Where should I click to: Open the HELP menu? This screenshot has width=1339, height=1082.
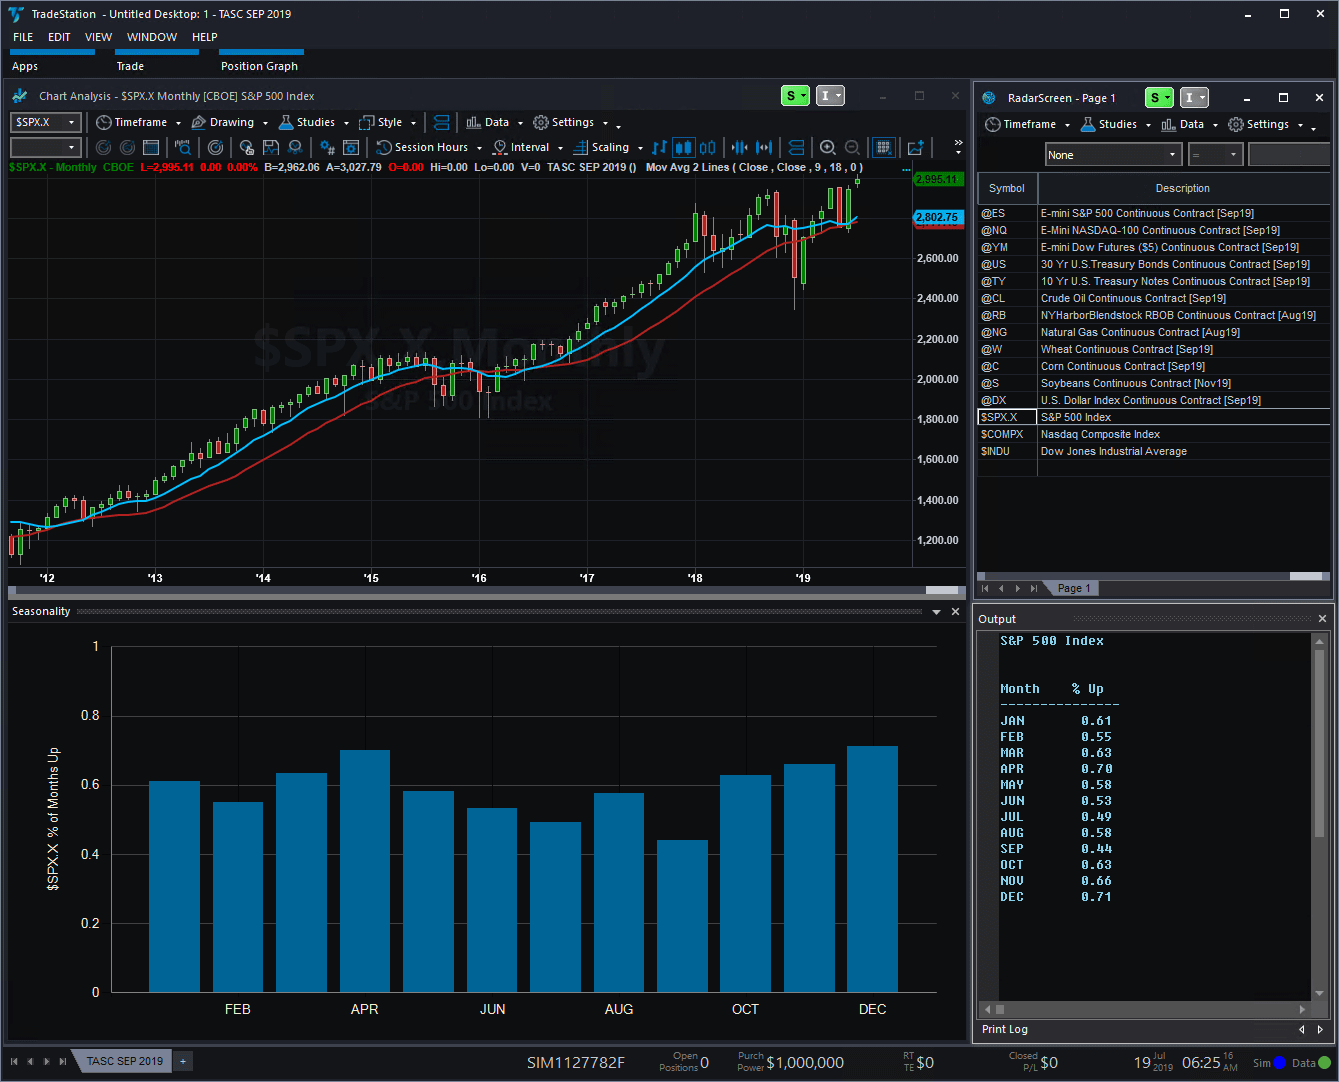click(205, 37)
